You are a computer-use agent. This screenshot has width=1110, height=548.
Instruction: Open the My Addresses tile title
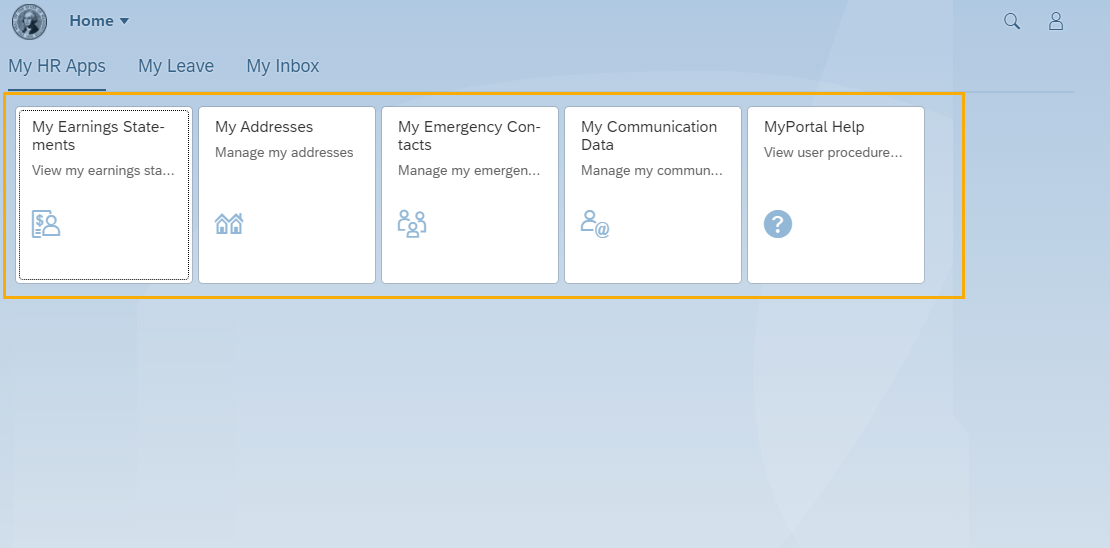[x=264, y=127]
